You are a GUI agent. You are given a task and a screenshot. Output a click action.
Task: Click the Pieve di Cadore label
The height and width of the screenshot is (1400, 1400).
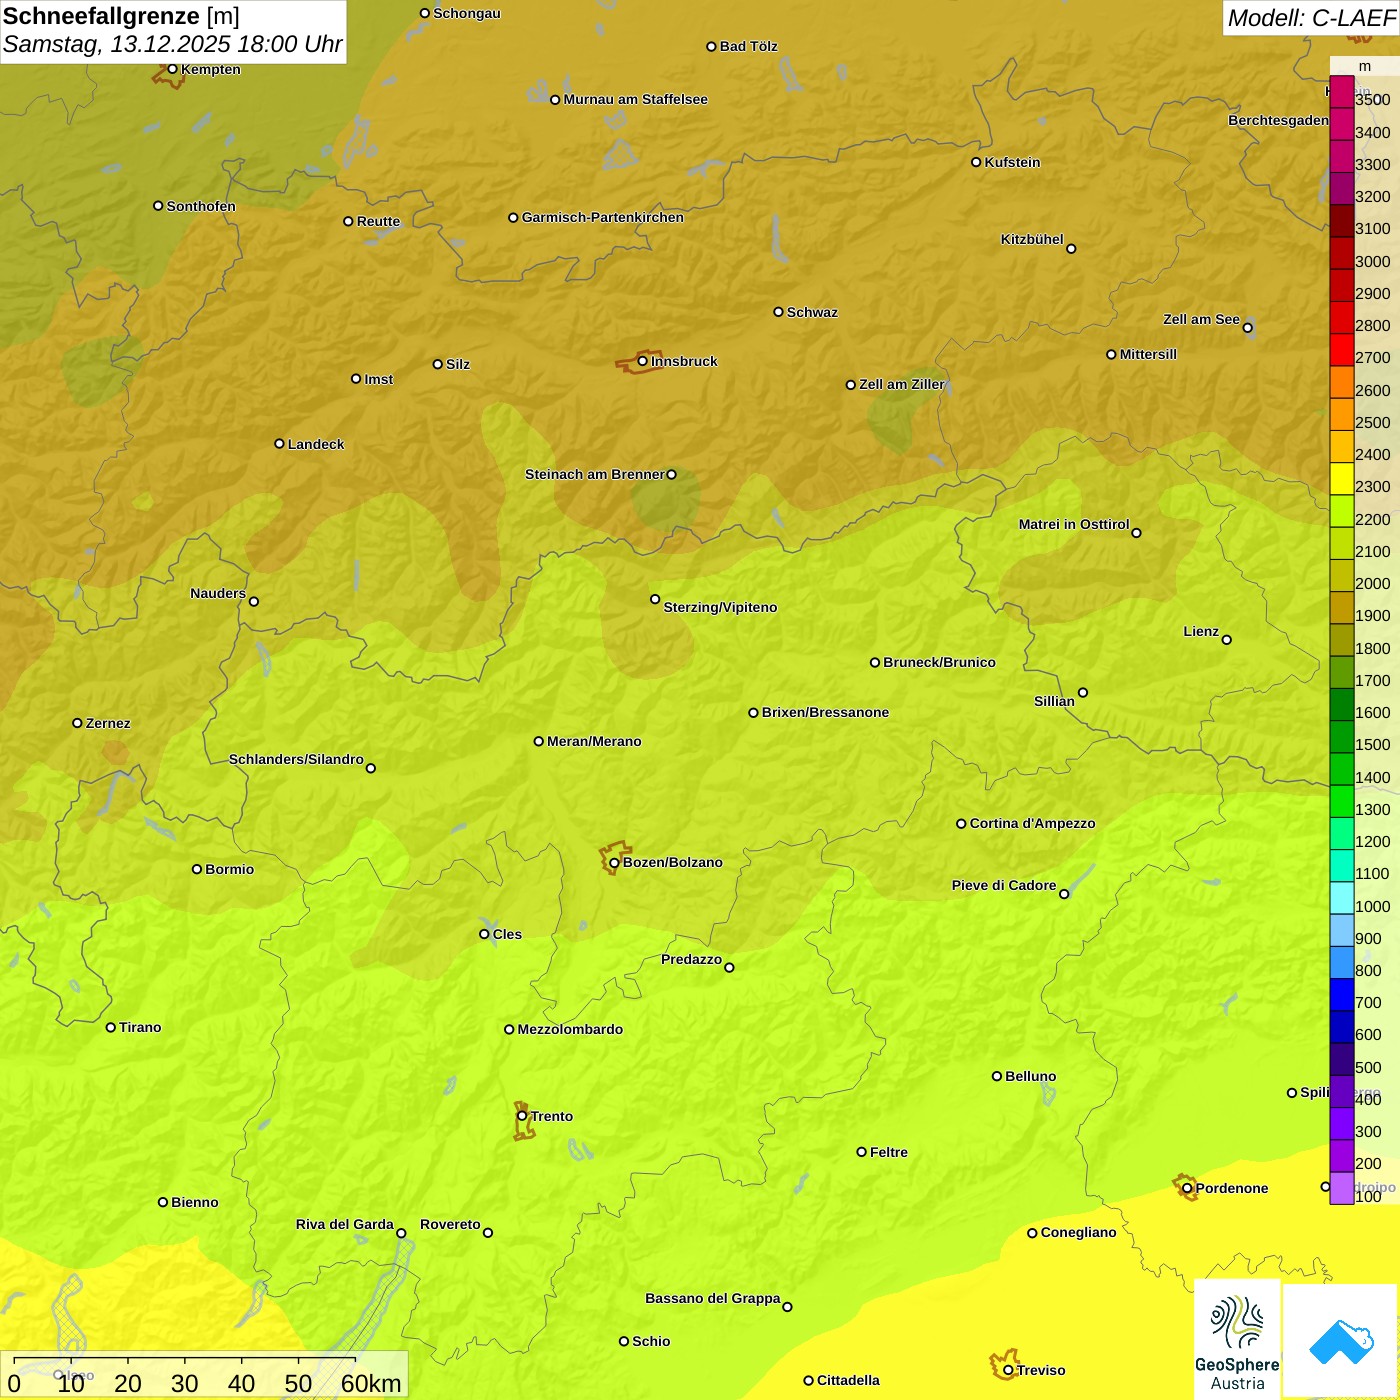point(1004,885)
